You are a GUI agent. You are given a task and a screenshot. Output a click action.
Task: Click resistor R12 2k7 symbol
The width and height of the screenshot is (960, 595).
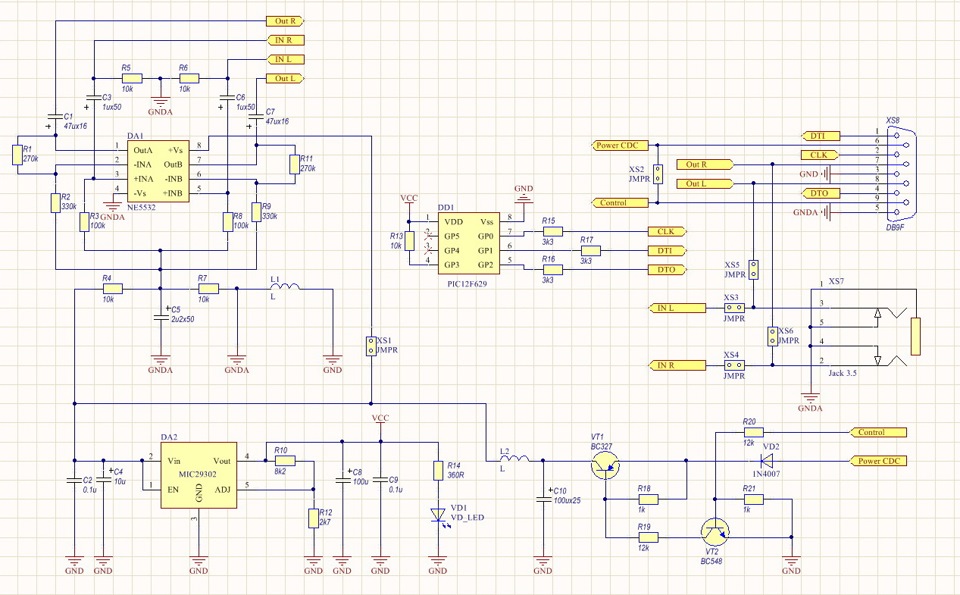tap(313, 518)
